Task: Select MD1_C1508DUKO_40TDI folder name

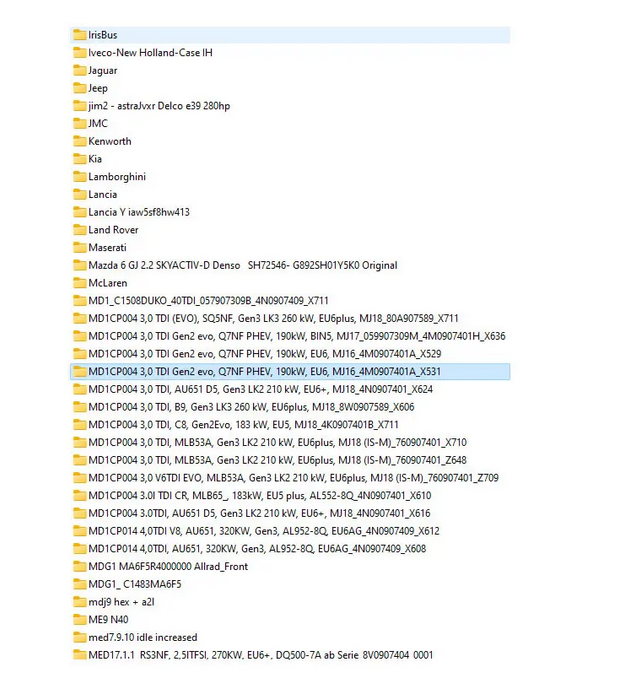Action: [x=208, y=301]
